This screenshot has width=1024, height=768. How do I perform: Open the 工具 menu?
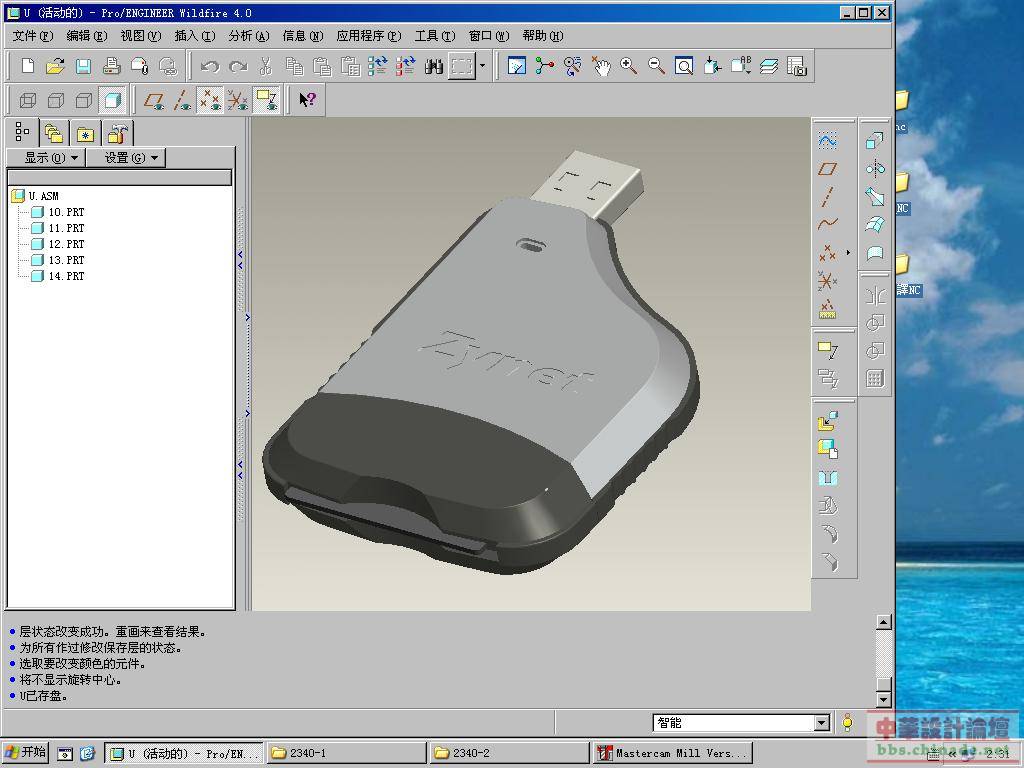pos(435,36)
